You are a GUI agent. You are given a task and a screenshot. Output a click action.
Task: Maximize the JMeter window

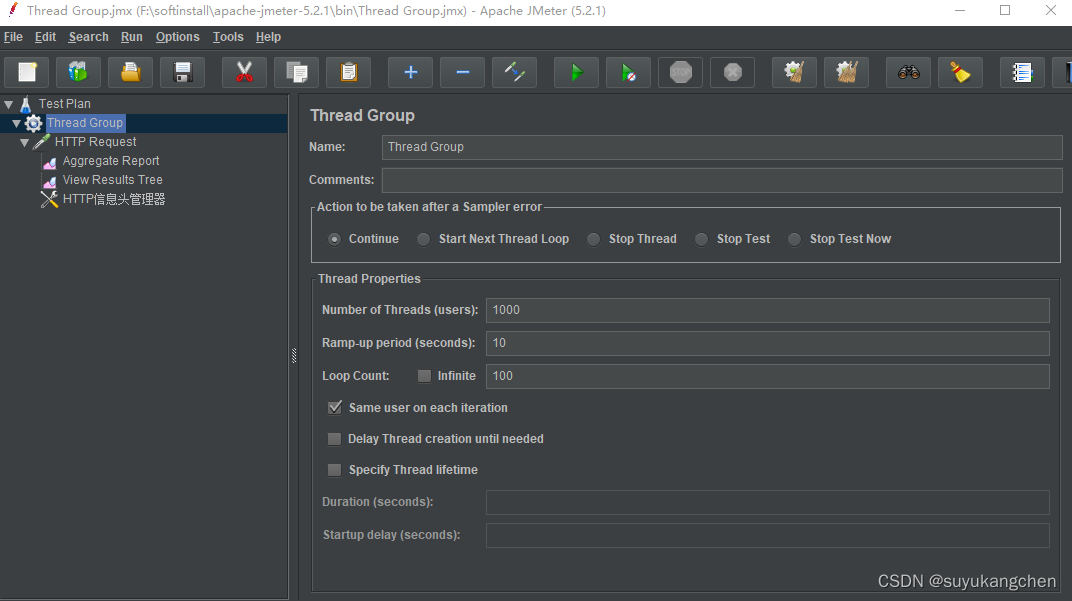tap(1005, 10)
